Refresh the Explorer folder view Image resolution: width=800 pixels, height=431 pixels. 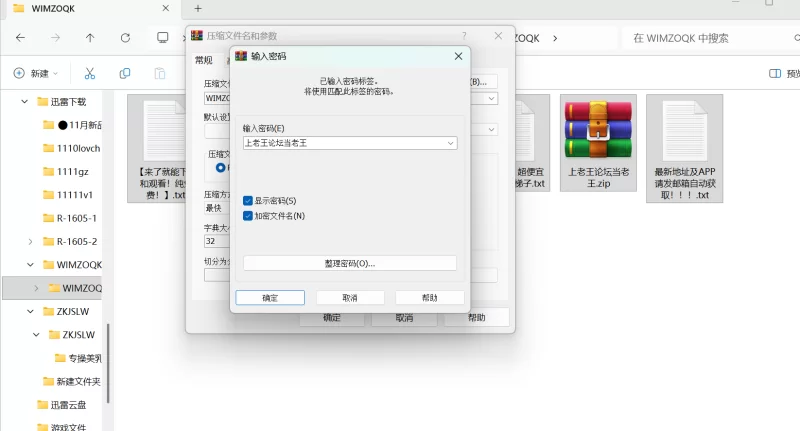point(125,38)
